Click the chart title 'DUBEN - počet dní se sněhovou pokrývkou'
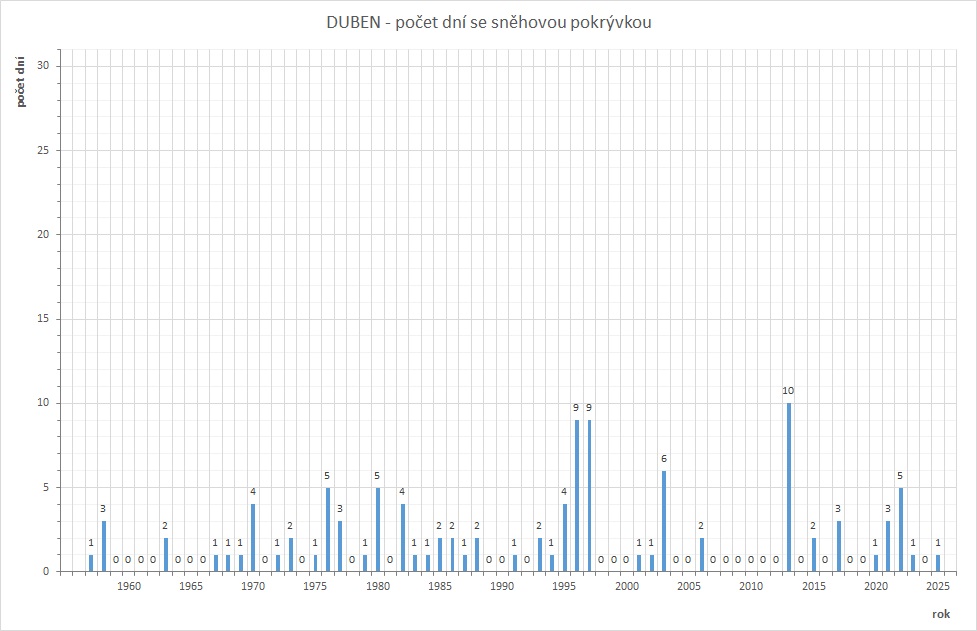The width and height of the screenshot is (977, 631). click(x=488, y=22)
